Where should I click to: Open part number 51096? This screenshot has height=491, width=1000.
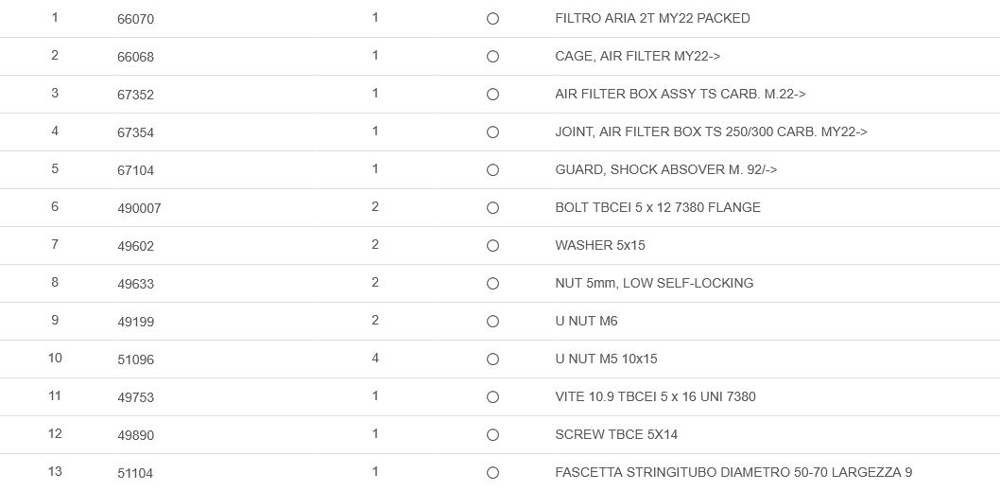(135, 359)
